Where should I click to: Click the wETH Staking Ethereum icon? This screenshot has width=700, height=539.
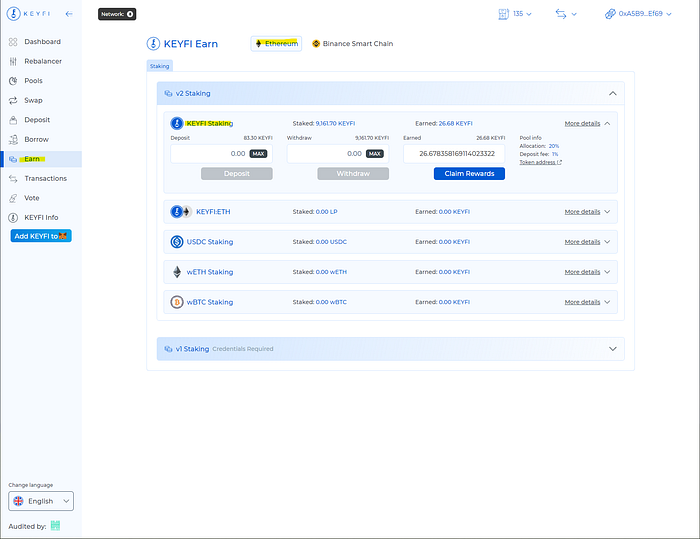pyautogui.click(x=177, y=272)
